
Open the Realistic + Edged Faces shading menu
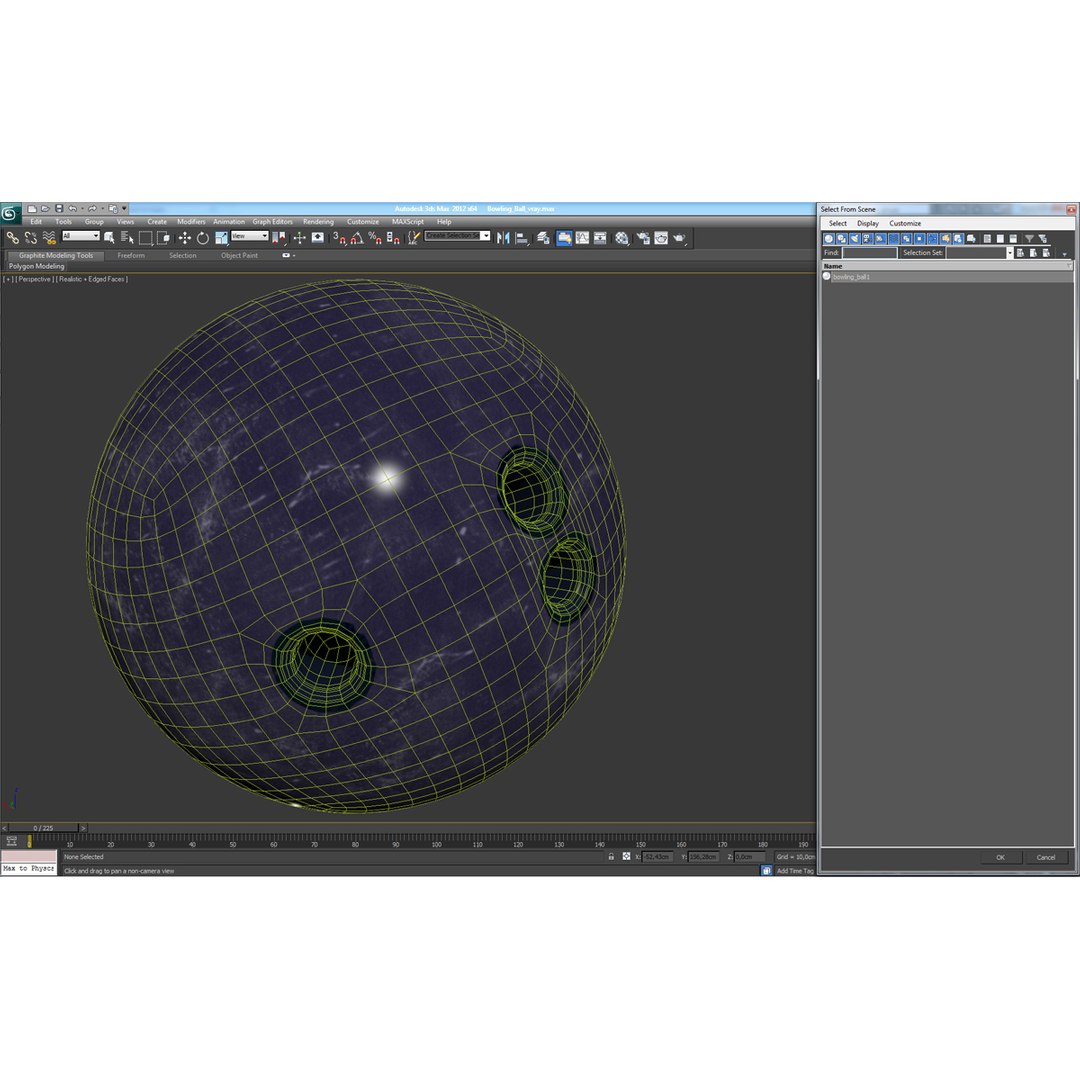92,280
